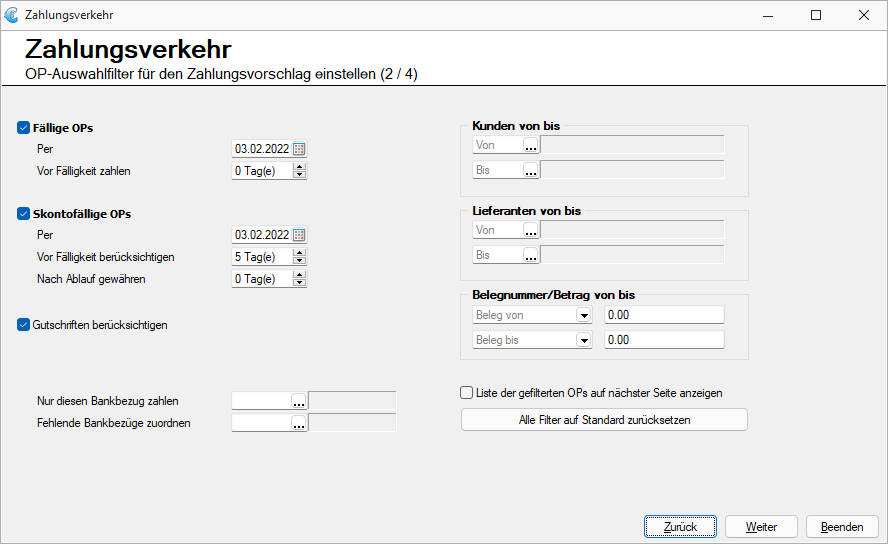Open lookup for Fehlende Bankbezüge zuordnen
Screen dimensions: 888x544
click(299, 423)
